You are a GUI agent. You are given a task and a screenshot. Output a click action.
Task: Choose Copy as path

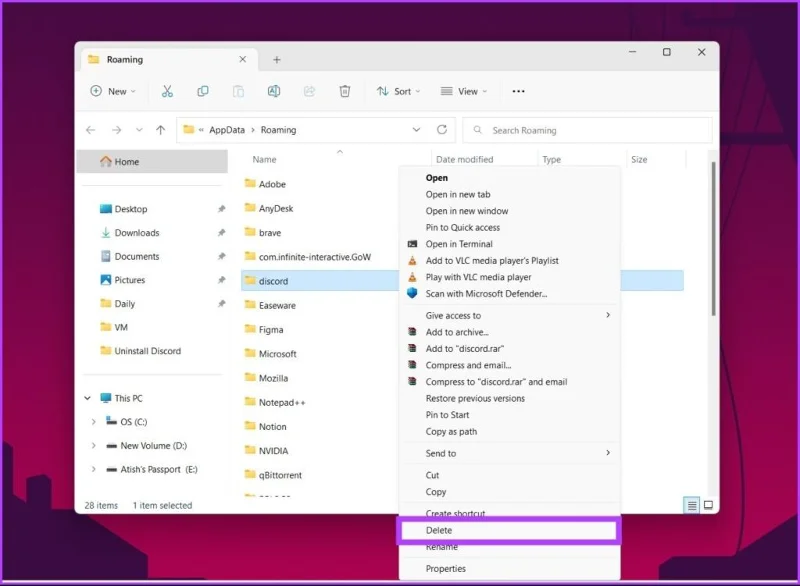pos(509,431)
